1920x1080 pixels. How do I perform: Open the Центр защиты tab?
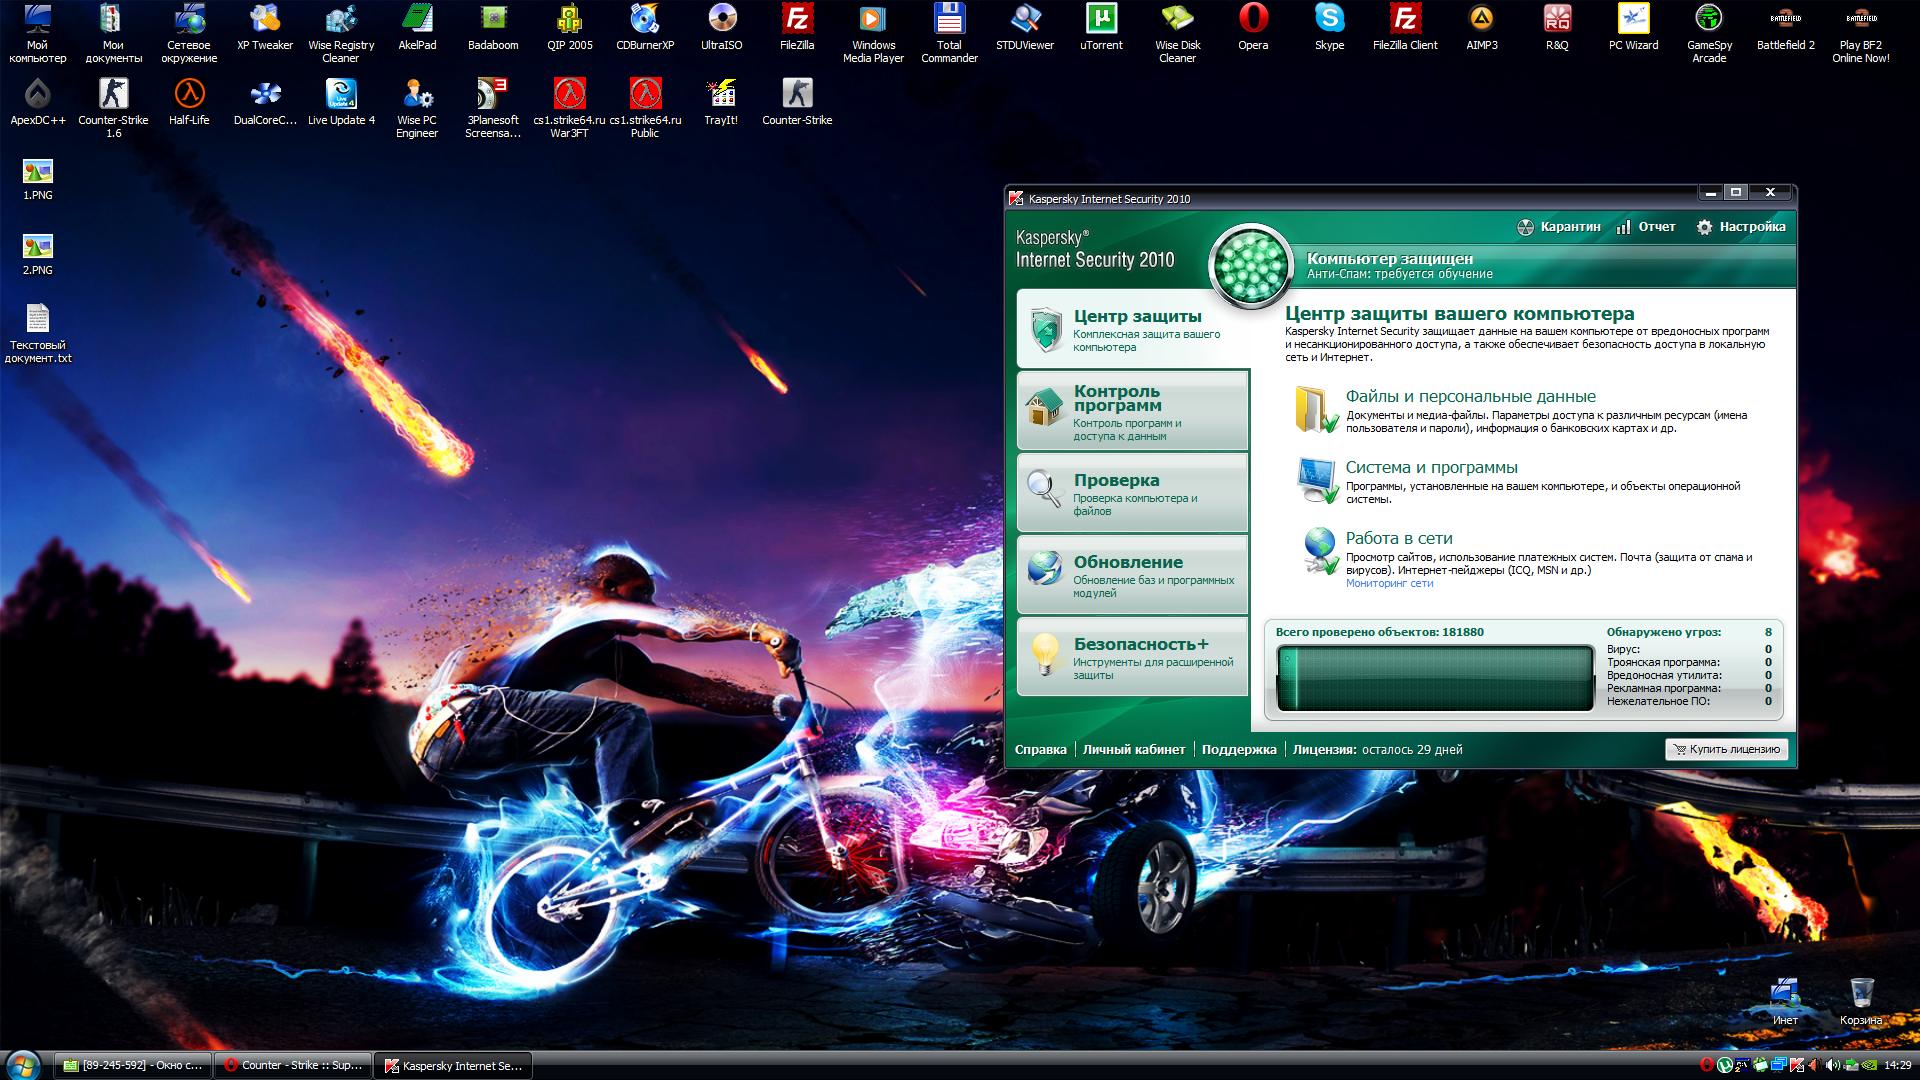(x=1133, y=329)
